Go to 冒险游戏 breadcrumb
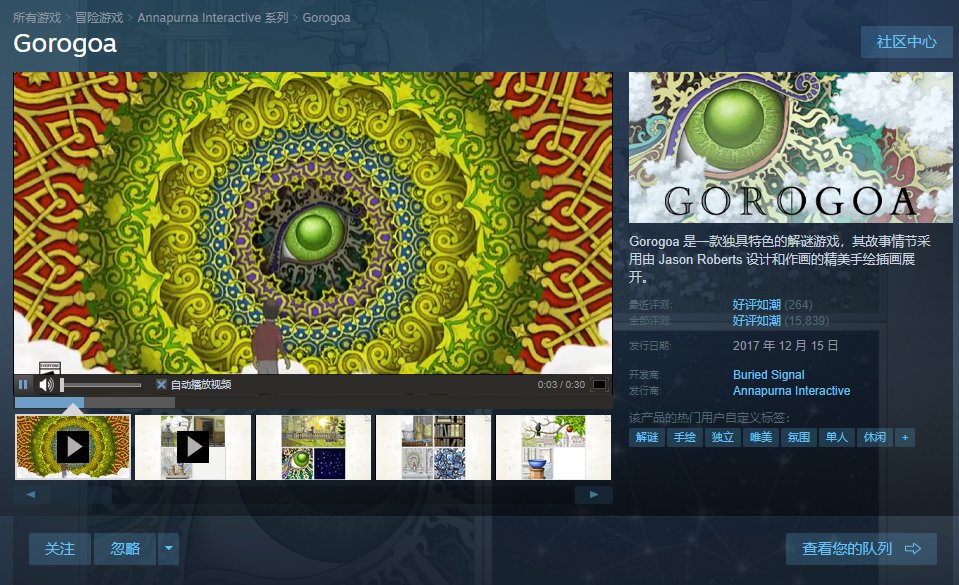This screenshot has height=585, width=959. point(99,18)
